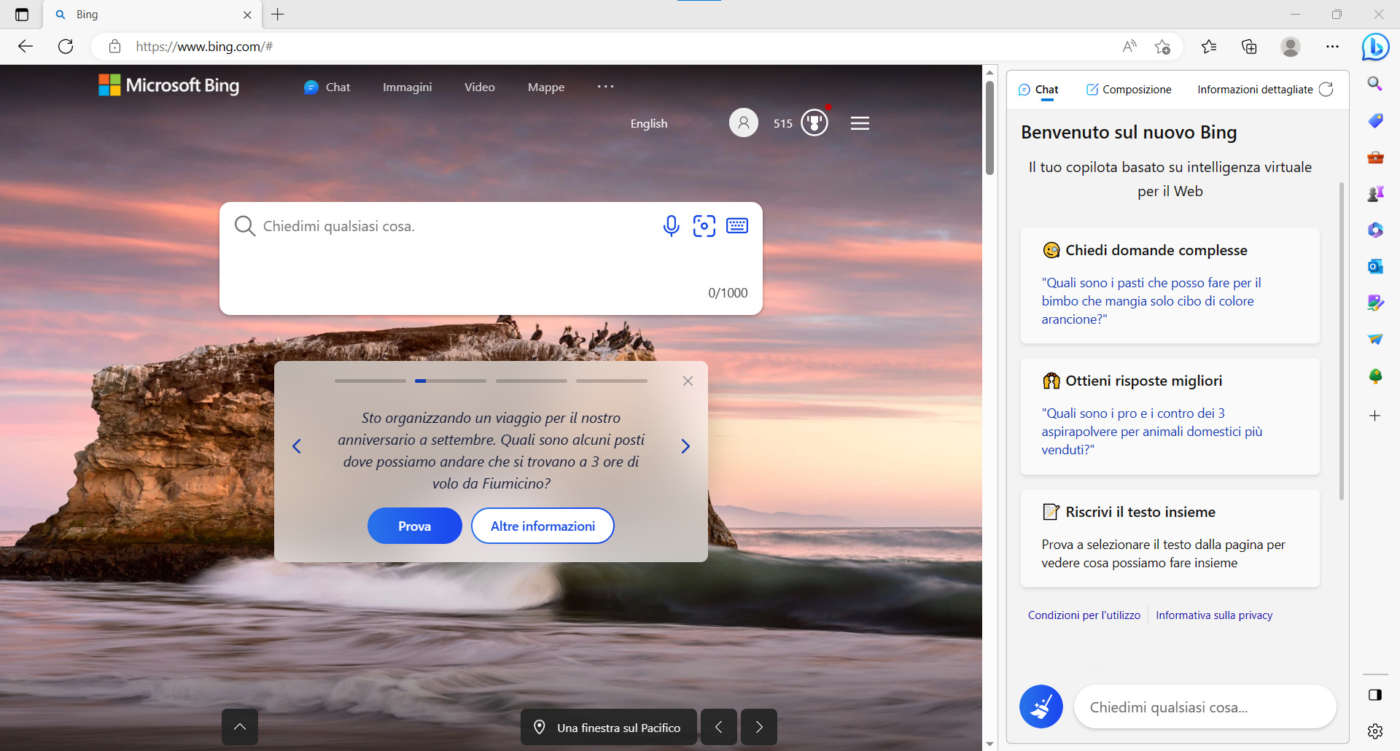The image size is (1400, 751).
Task: Expand the hidden footer with the chevron
Action: click(x=239, y=727)
